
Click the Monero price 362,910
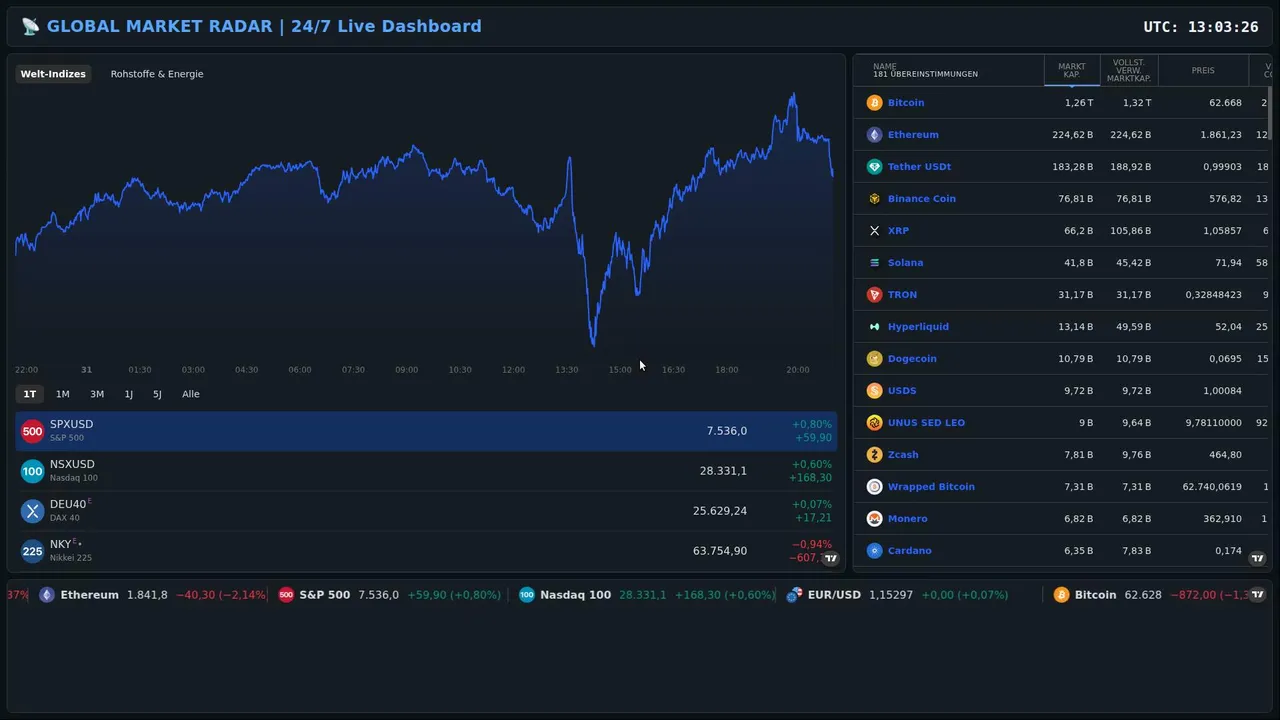[x=1221, y=519]
